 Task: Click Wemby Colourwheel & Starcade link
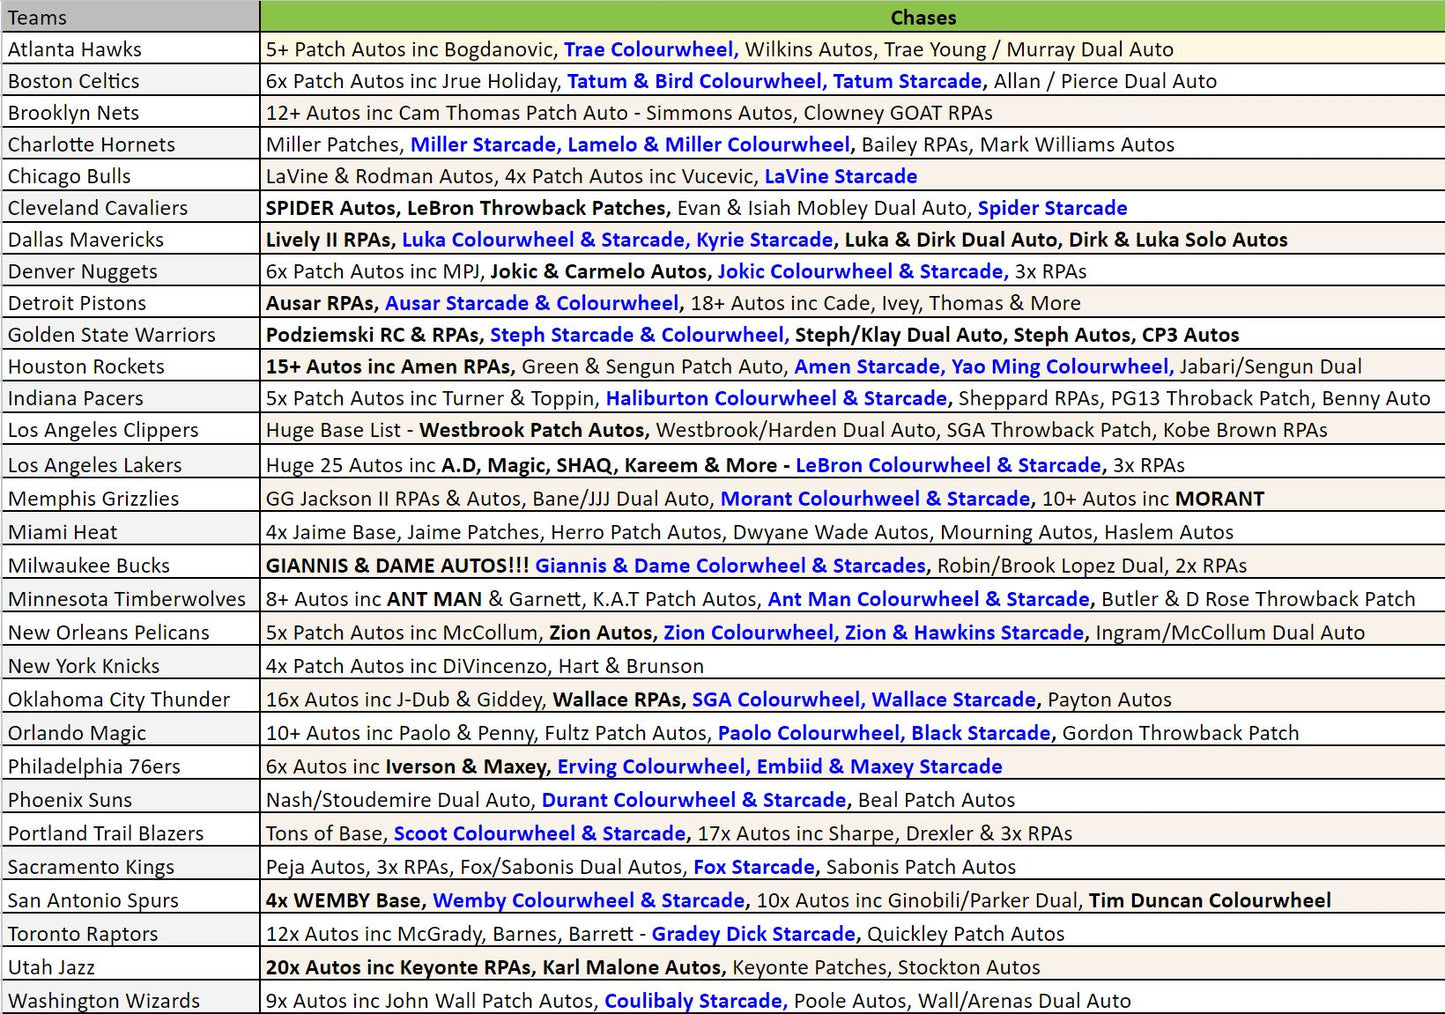[x=588, y=900]
